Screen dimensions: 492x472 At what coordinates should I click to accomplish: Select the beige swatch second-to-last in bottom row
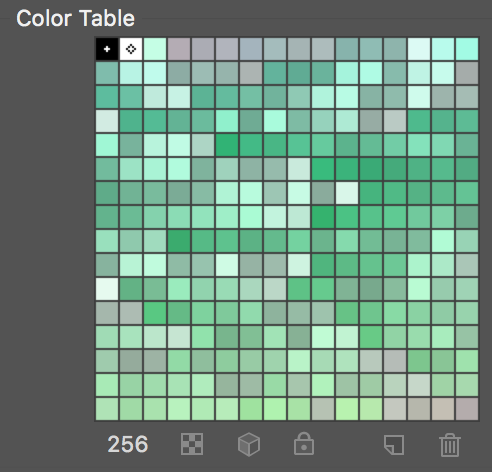pos(443,409)
